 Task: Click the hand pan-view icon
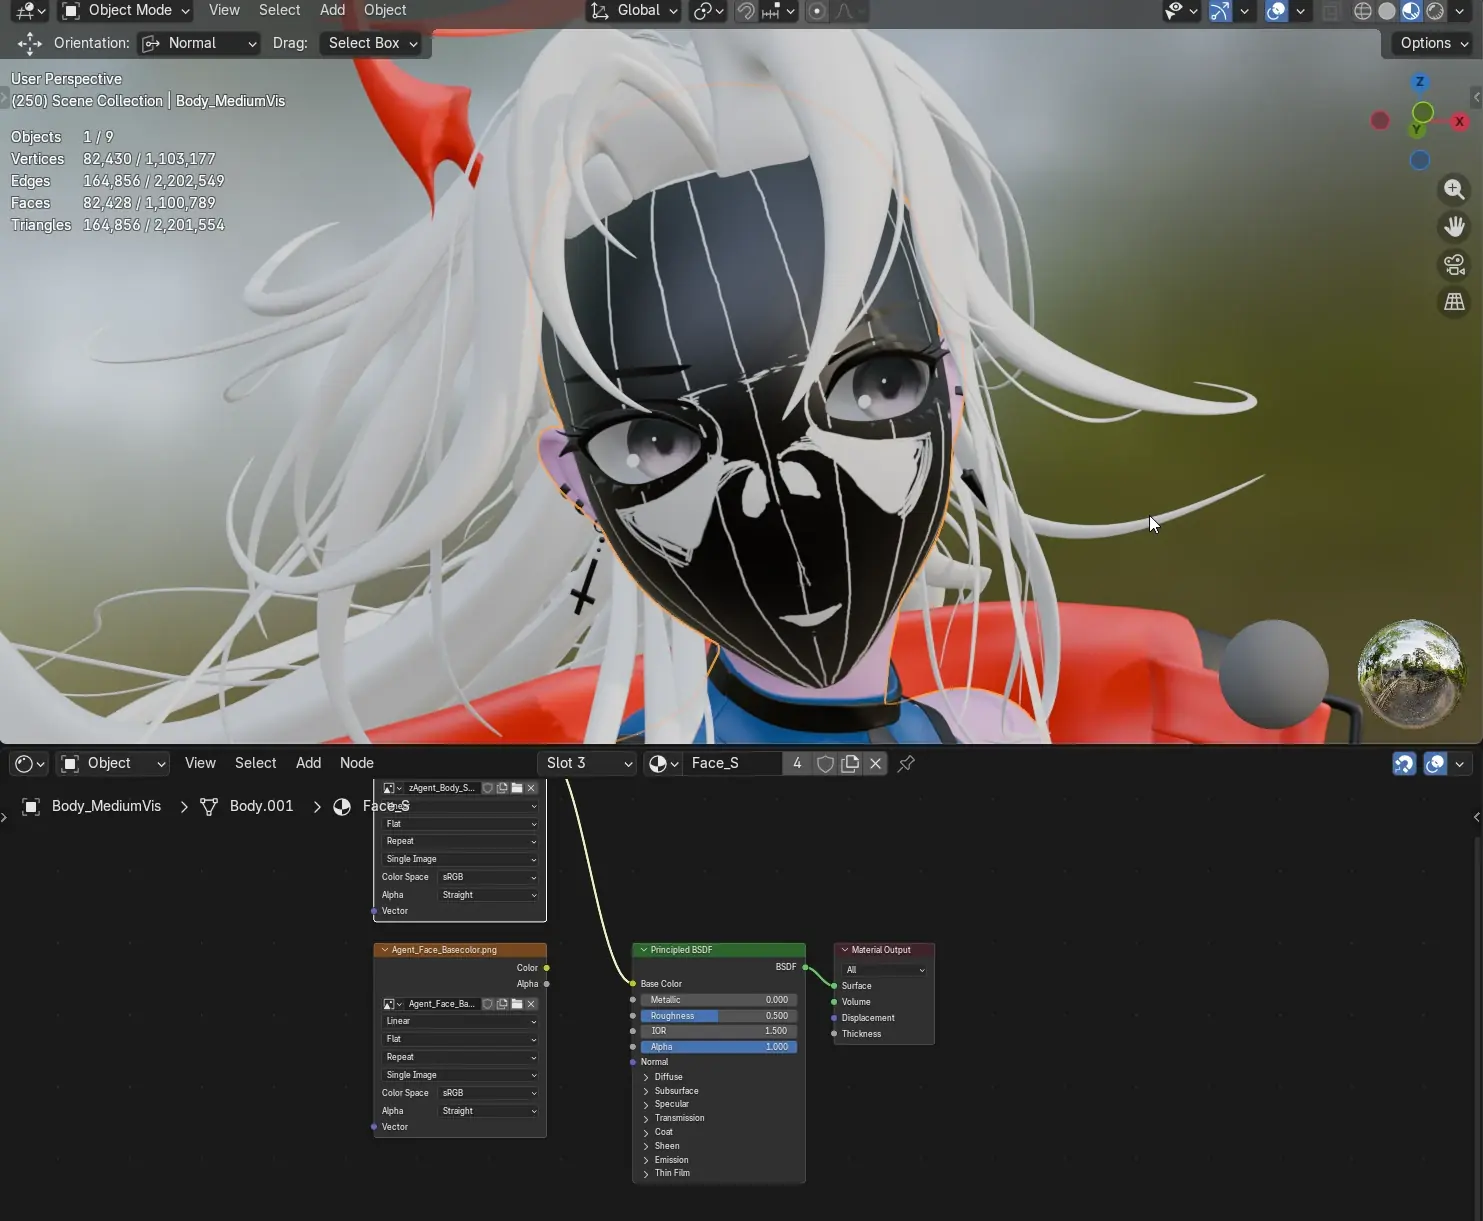[x=1454, y=227]
